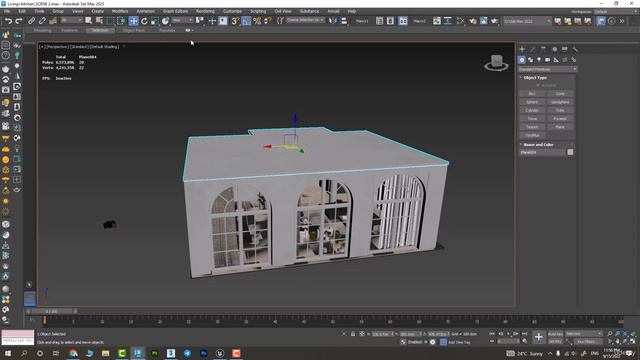Screen dimensions: 640x360
Task: Expand the main toolbar overflow chevron
Action: coord(622,21)
